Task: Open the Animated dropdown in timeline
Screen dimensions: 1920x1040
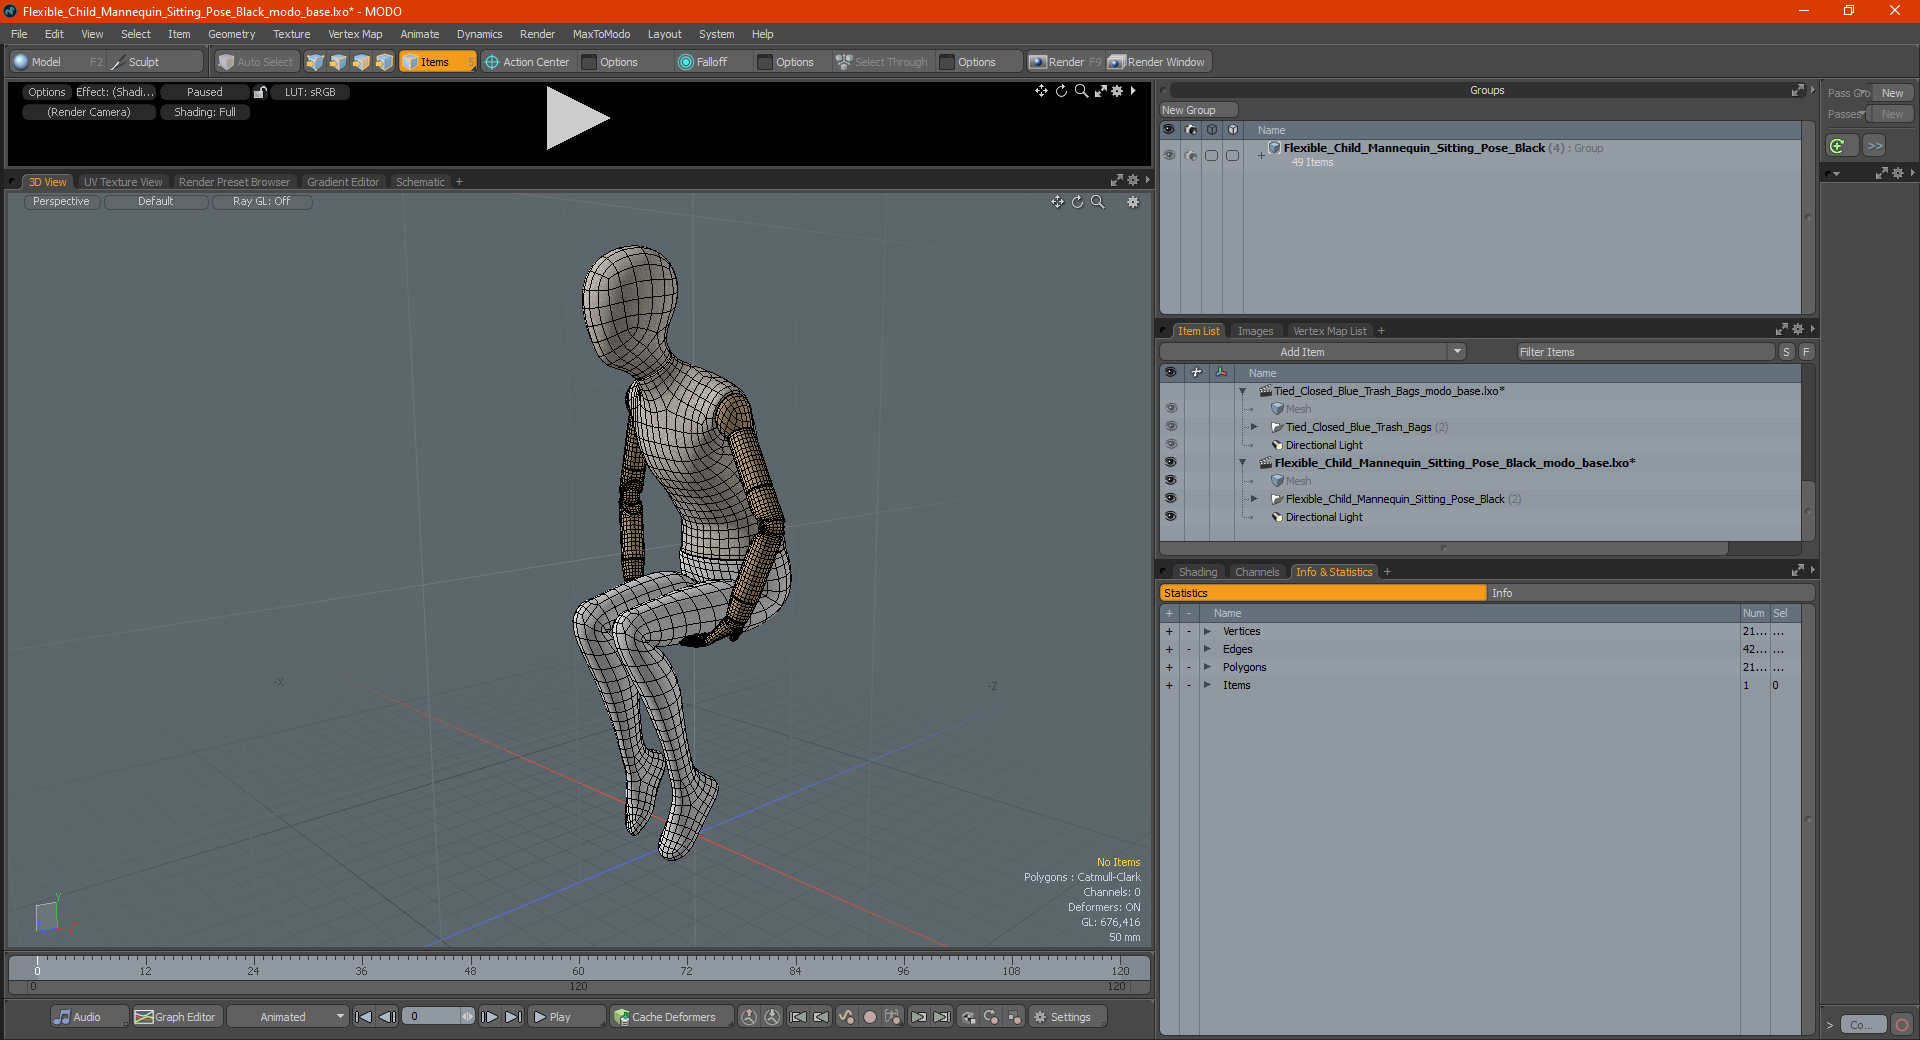Action: [x=288, y=1017]
